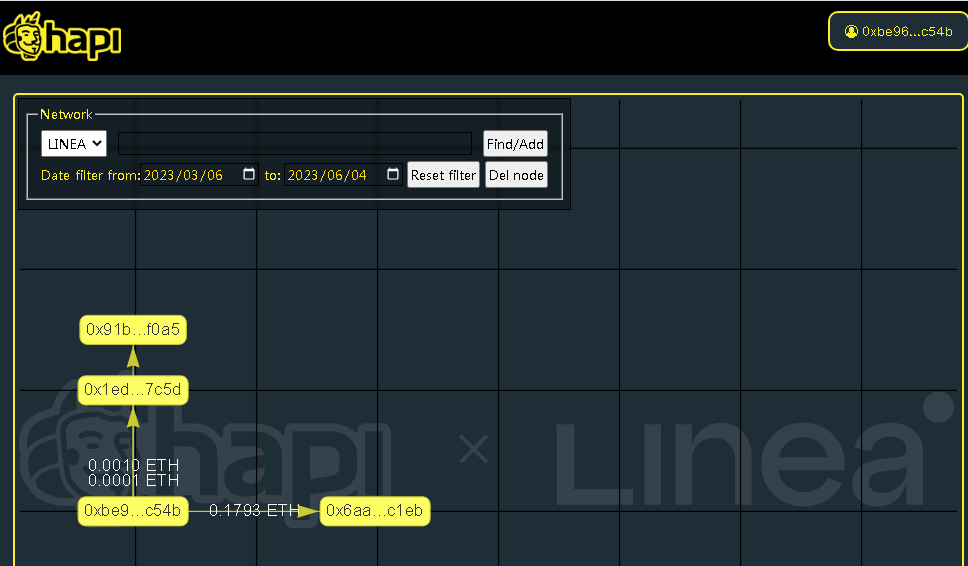This screenshot has width=968, height=566.
Task: Click the Reset filter button
Action: tap(443, 175)
